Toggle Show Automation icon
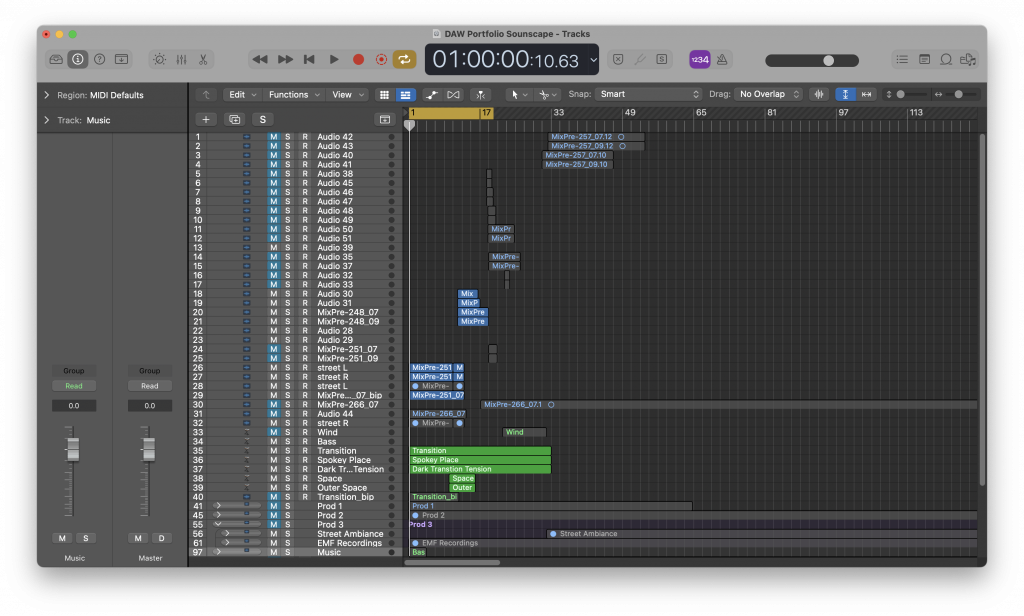 point(431,95)
